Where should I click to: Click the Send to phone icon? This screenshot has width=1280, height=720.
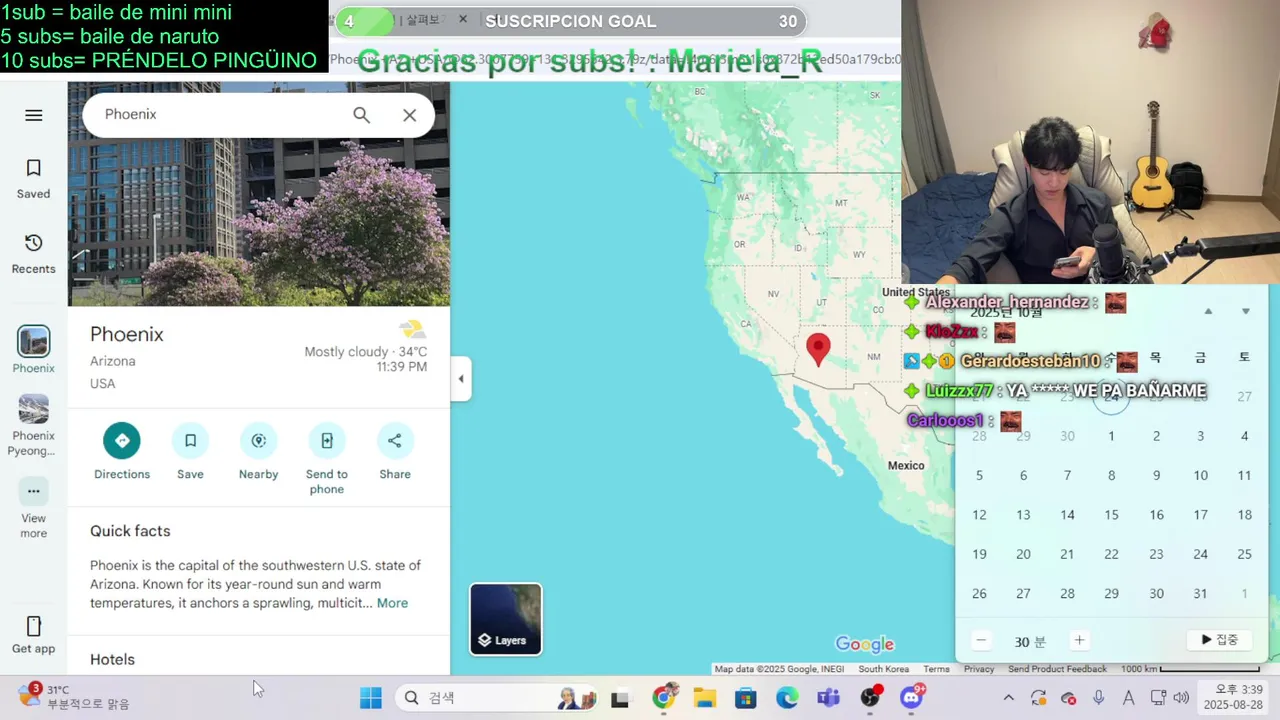point(327,440)
